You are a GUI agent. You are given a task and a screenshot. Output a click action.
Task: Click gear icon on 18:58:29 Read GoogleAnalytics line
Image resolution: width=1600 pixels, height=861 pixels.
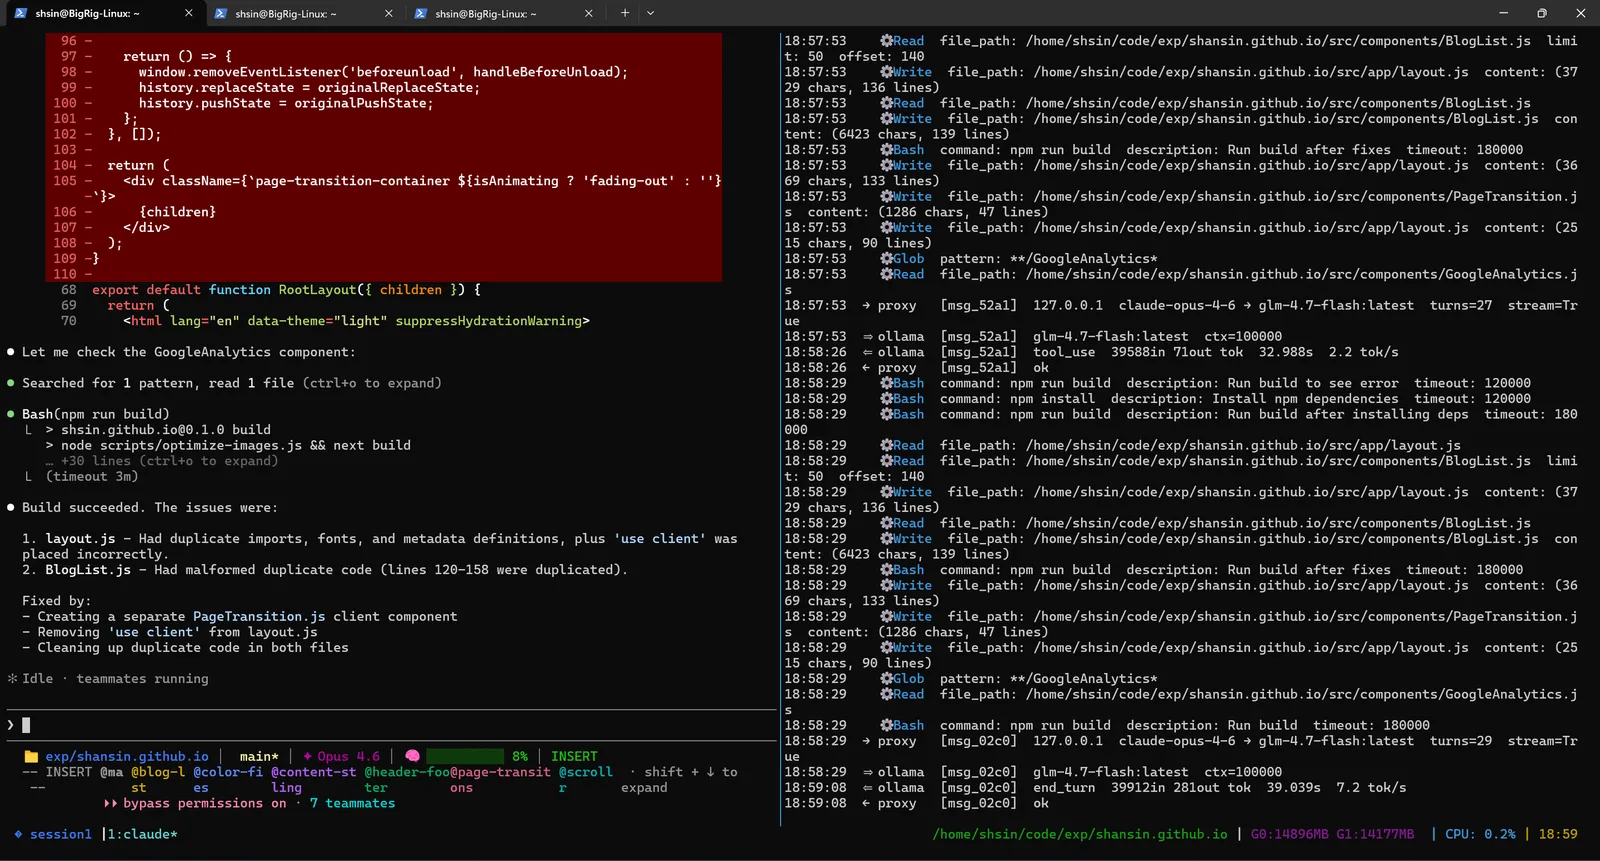[886, 695]
